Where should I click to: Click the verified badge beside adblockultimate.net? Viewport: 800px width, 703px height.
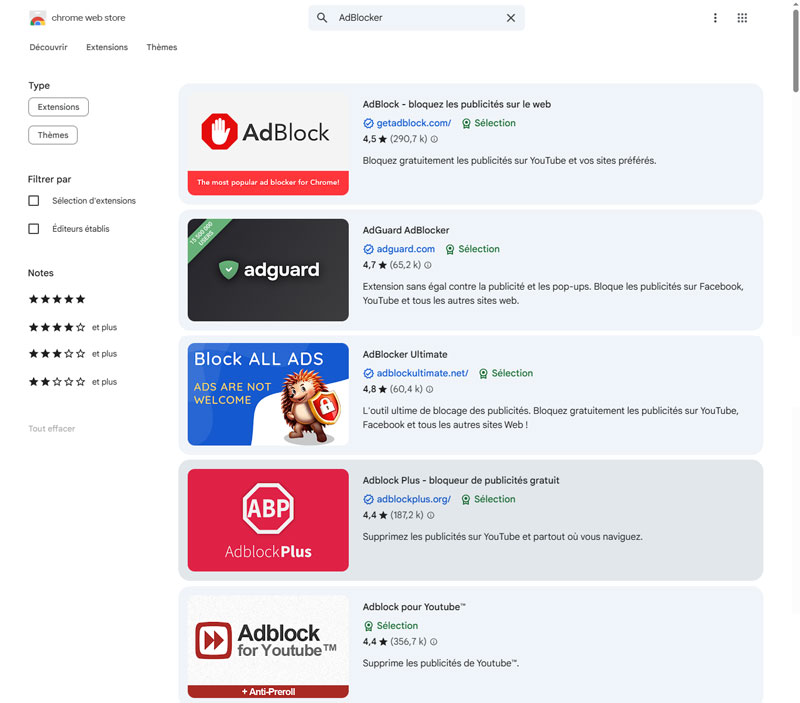(x=368, y=373)
